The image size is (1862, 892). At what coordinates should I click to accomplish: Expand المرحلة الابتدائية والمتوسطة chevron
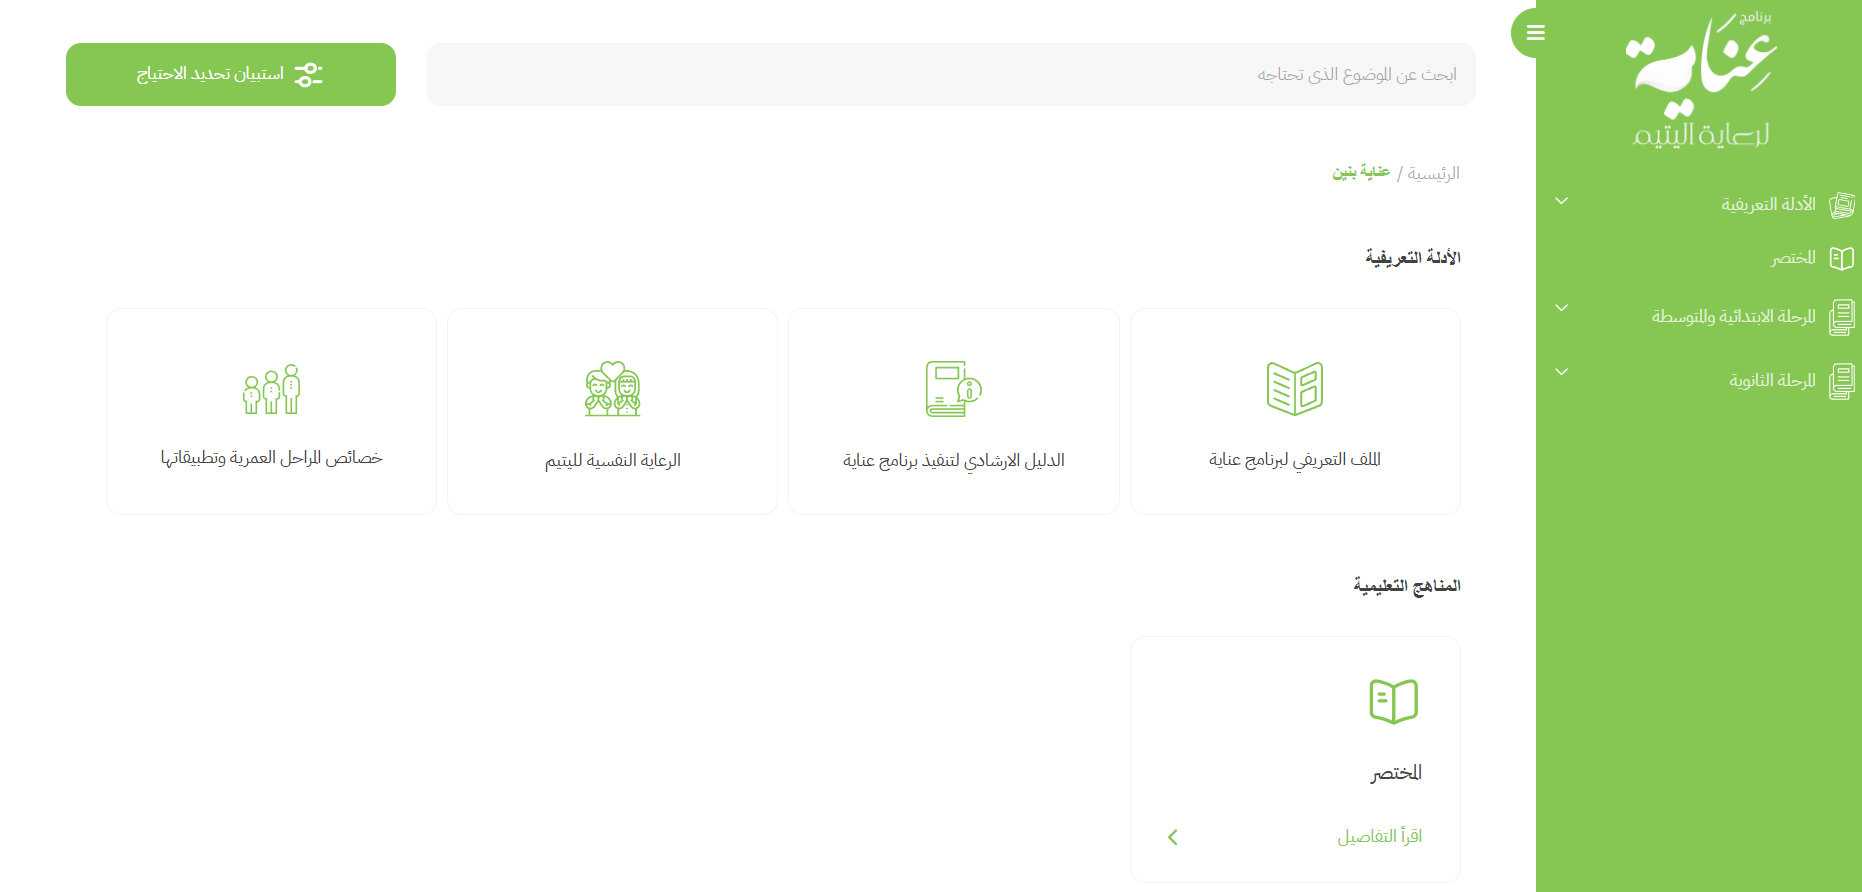[x=1562, y=308]
